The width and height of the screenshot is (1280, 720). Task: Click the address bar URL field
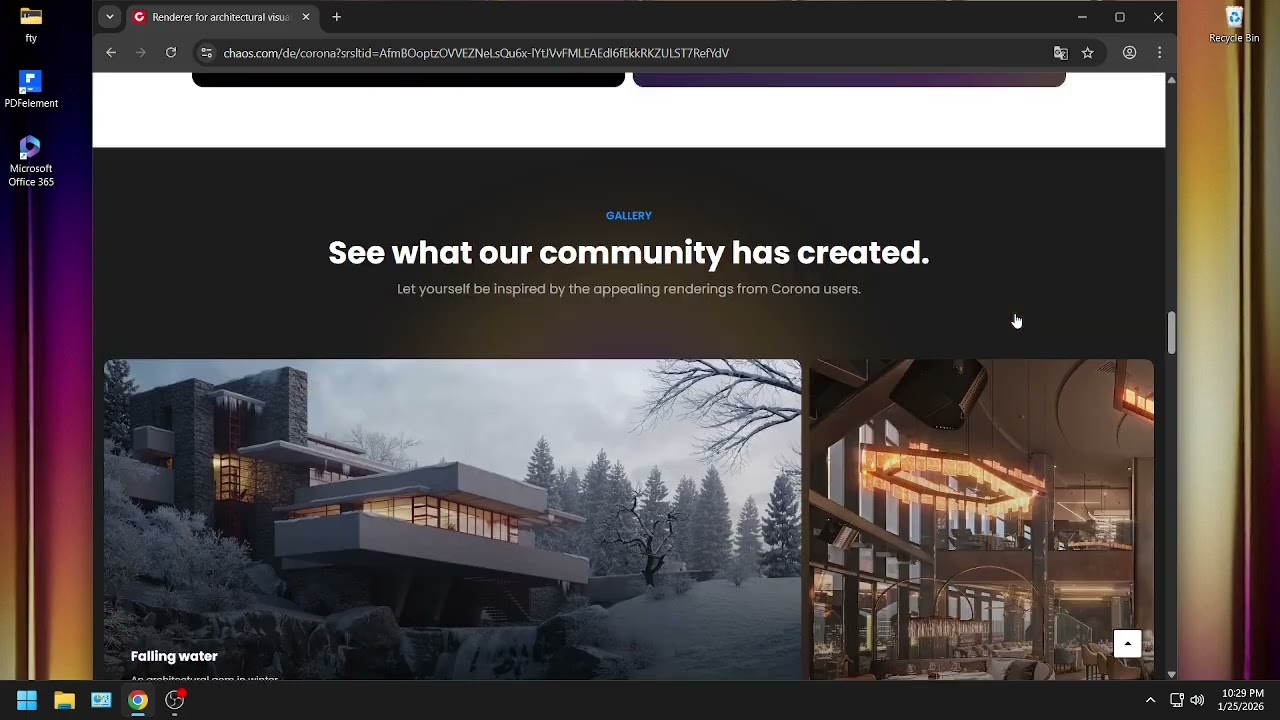pos(630,53)
